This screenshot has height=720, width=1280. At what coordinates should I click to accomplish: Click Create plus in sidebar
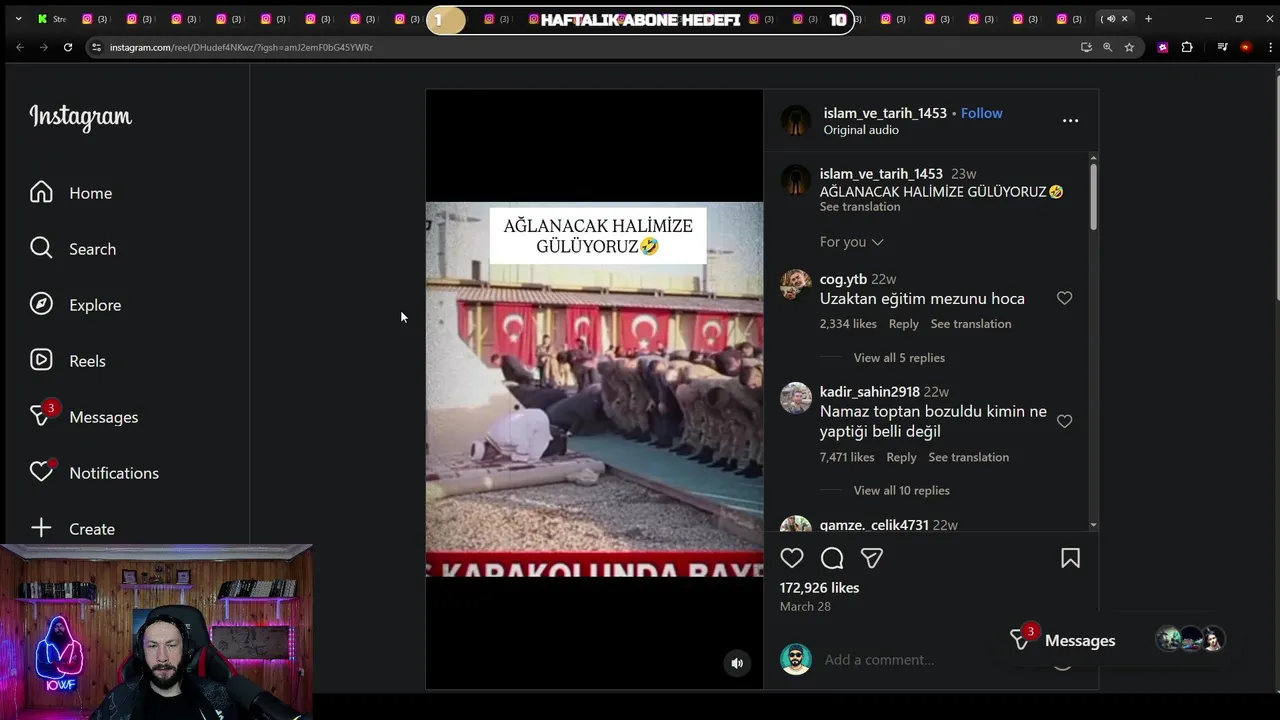[72, 529]
